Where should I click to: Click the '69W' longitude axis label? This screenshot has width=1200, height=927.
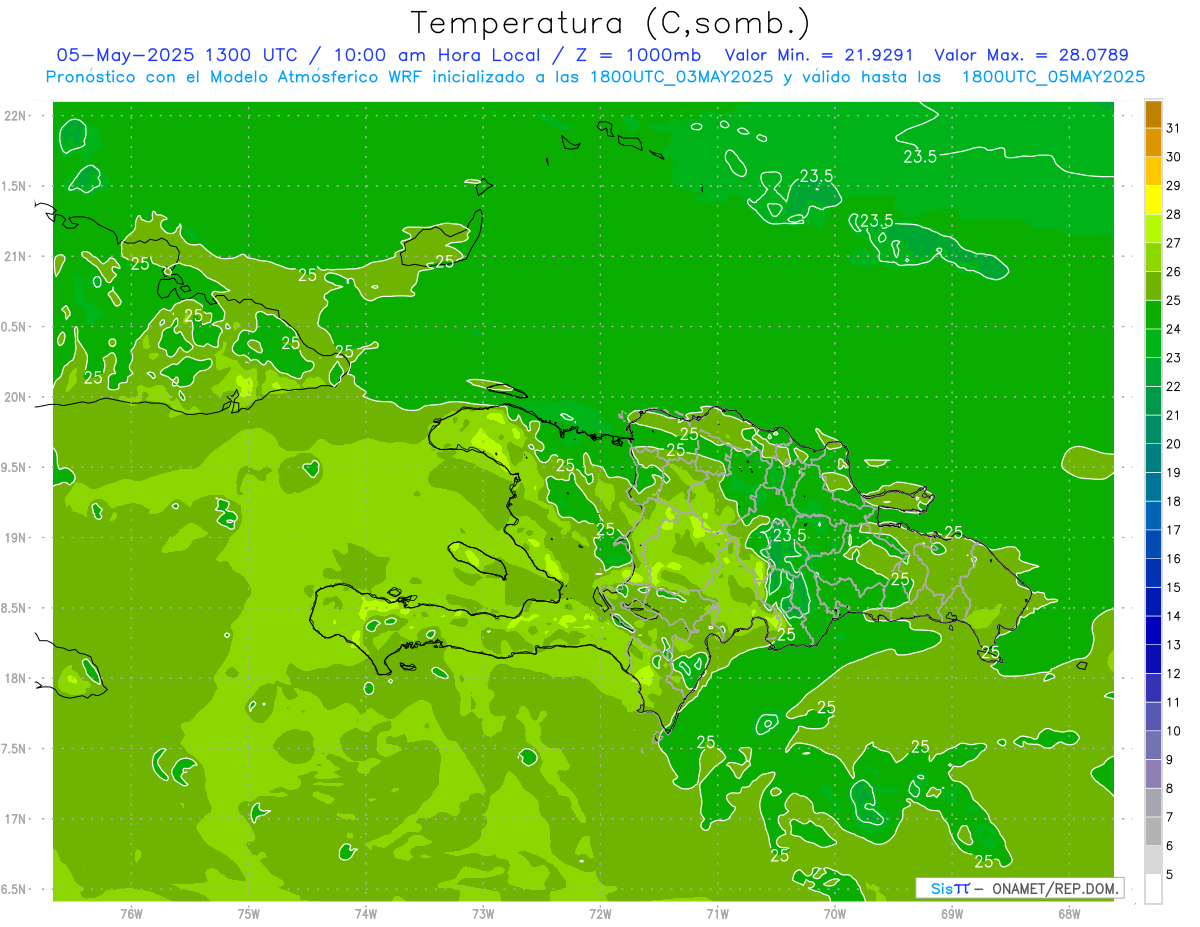pyautogui.click(x=952, y=913)
